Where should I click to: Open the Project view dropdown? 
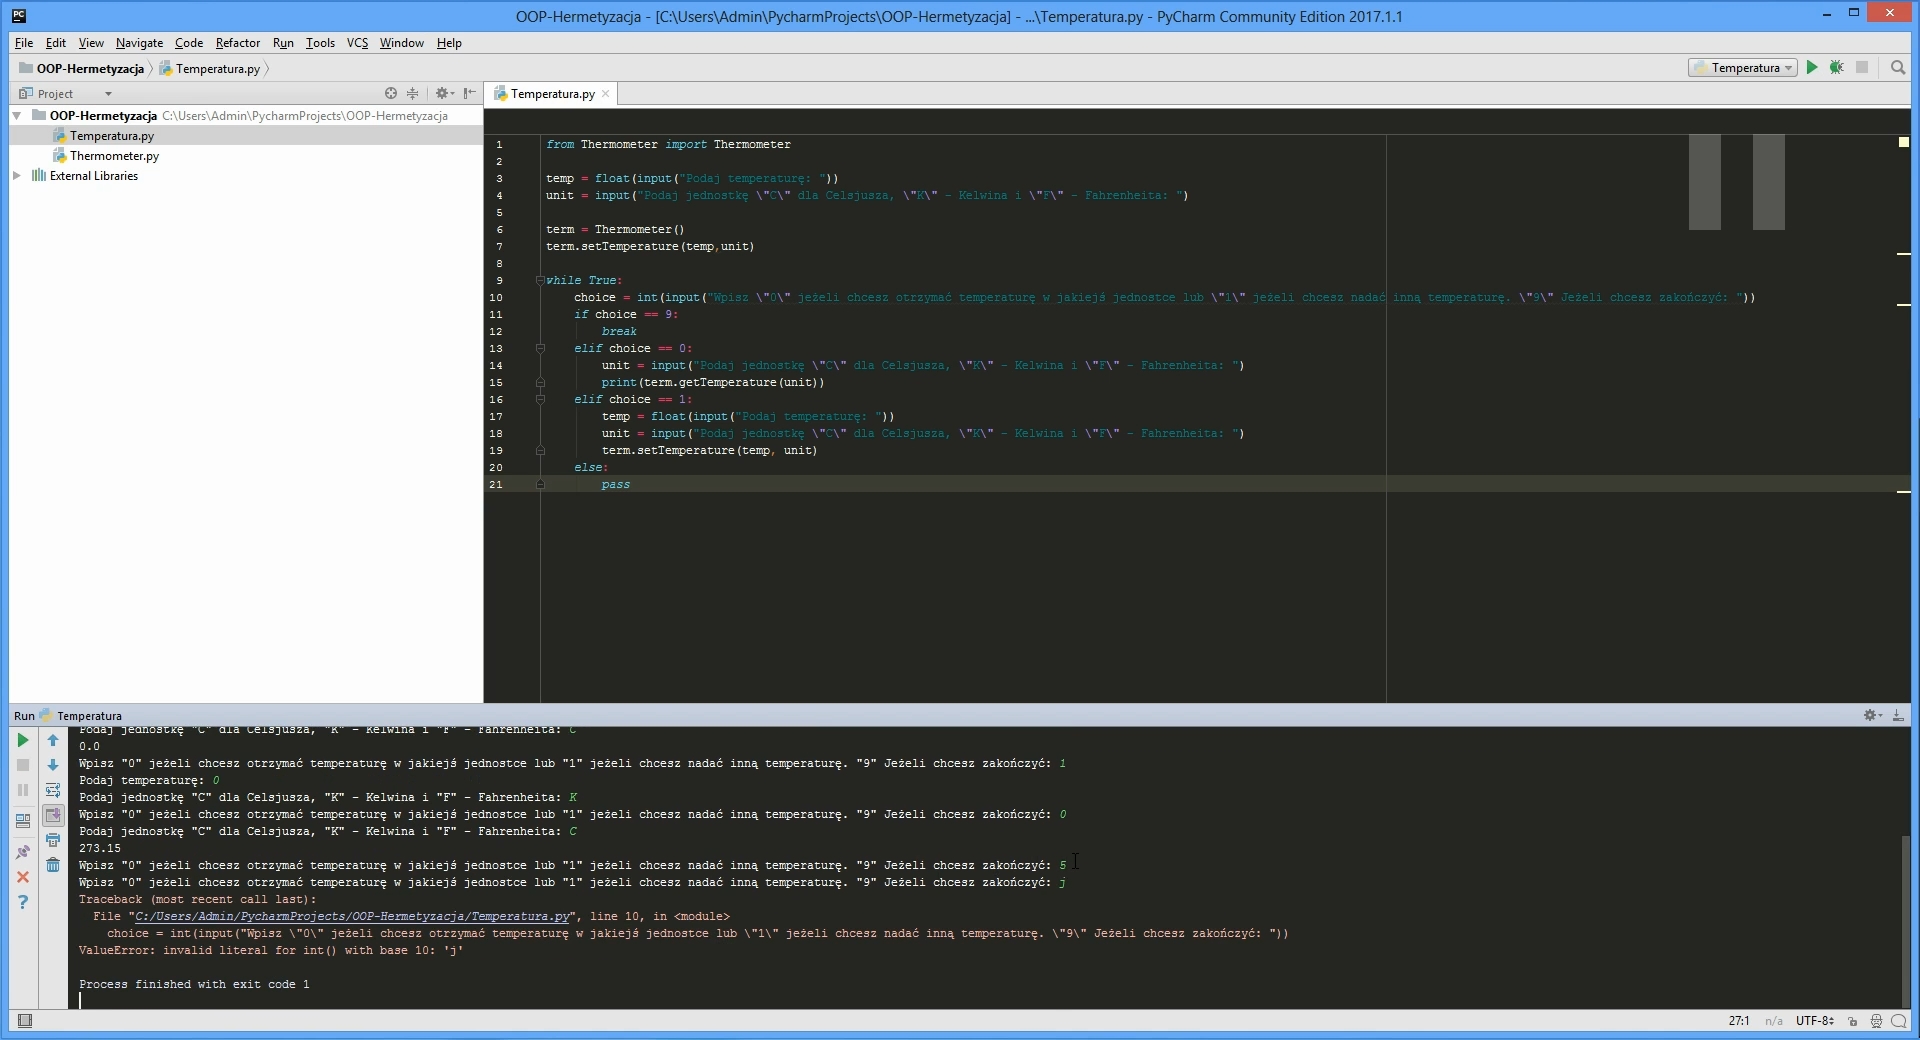(107, 93)
